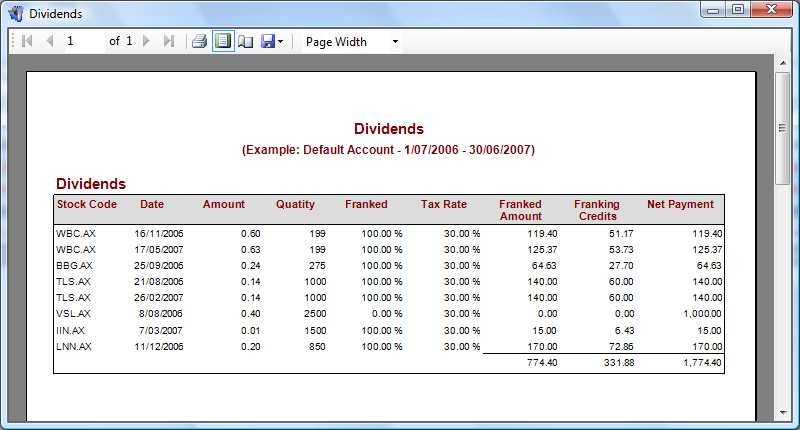The height and width of the screenshot is (430, 800).
Task: Click the VSL.AX stock code
Action: tap(73, 314)
